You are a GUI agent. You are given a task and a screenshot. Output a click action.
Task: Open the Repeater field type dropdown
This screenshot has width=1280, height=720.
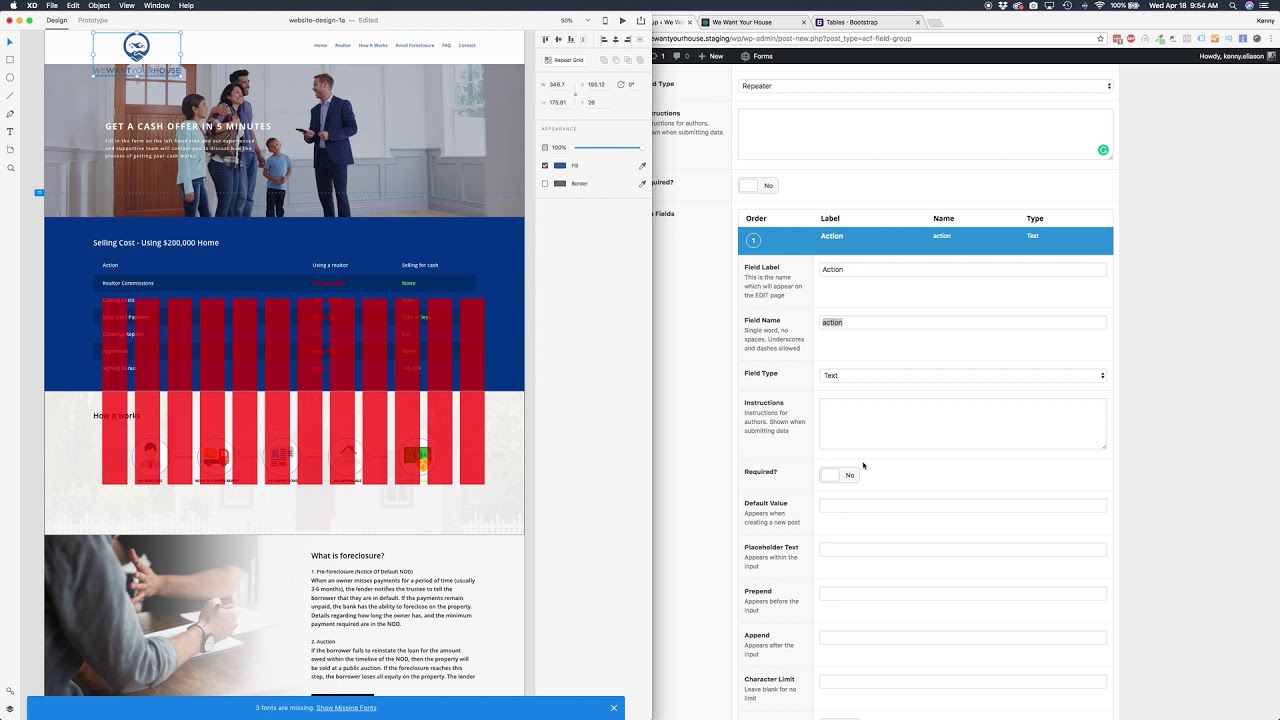pyautogui.click(x=925, y=86)
